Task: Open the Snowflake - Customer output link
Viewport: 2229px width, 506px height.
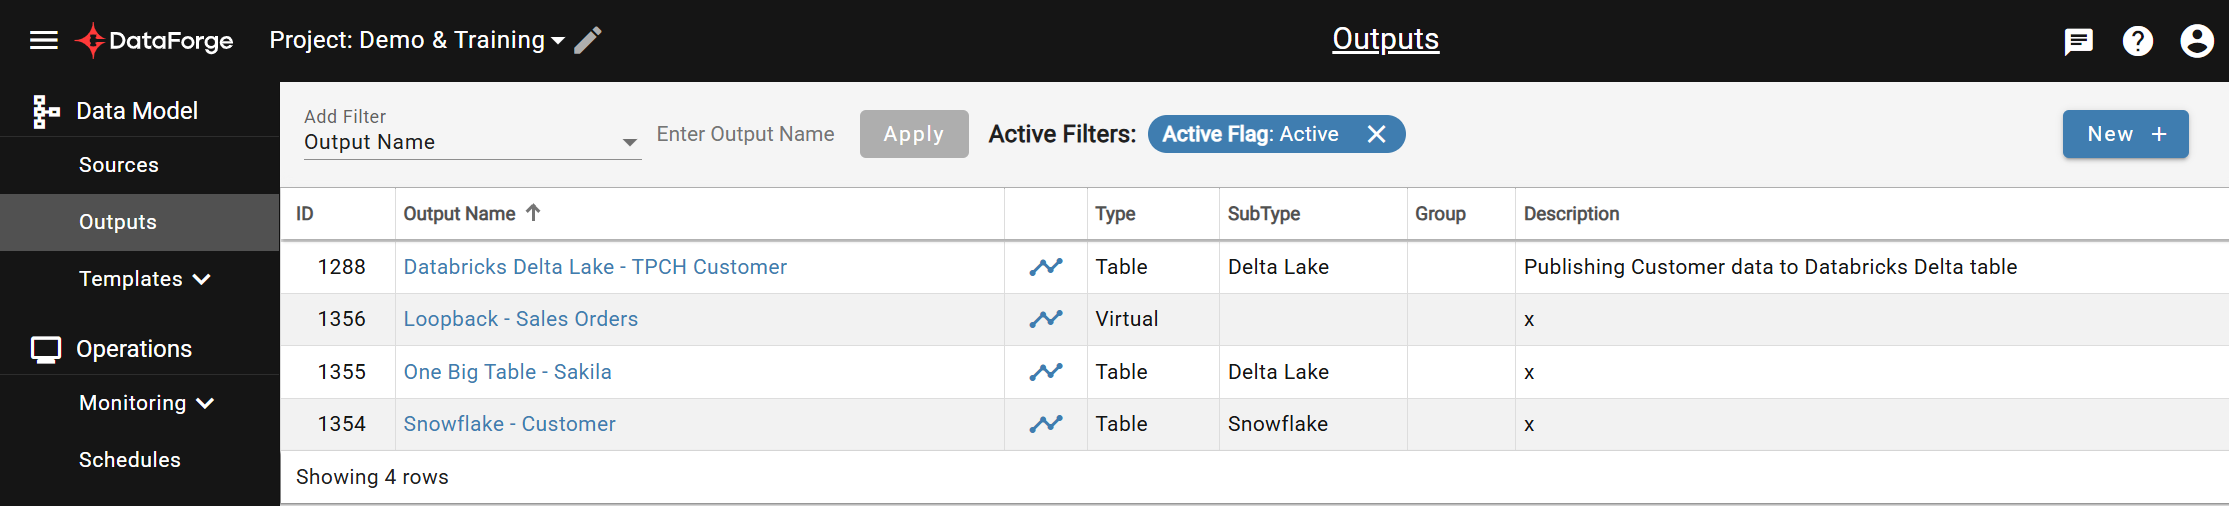Action: 509,424
